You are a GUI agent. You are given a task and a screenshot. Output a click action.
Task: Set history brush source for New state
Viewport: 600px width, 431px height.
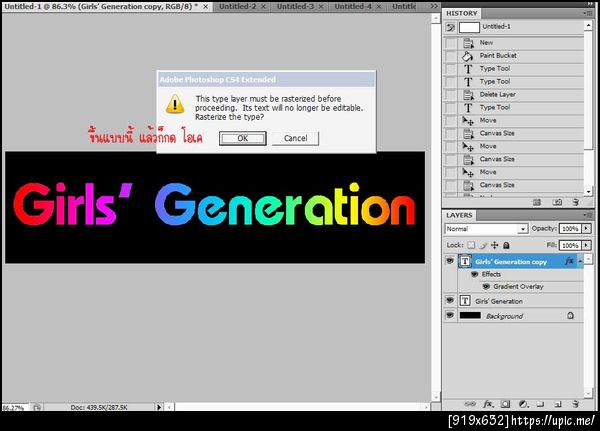click(451, 43)
